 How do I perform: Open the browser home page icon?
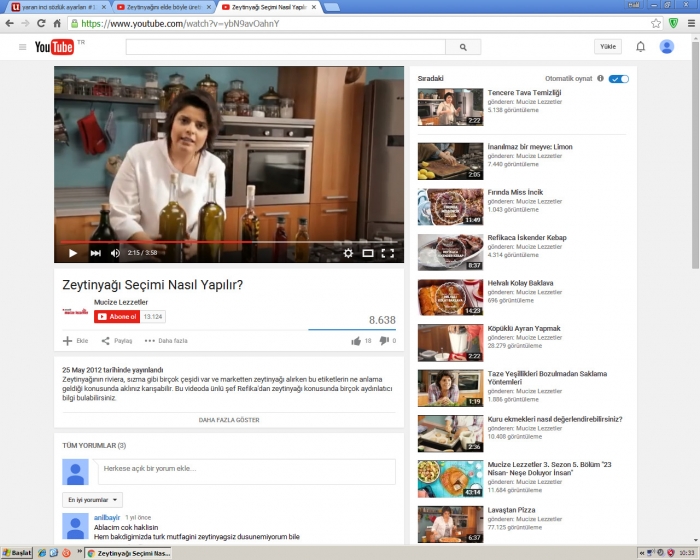[x=57, y=23]
